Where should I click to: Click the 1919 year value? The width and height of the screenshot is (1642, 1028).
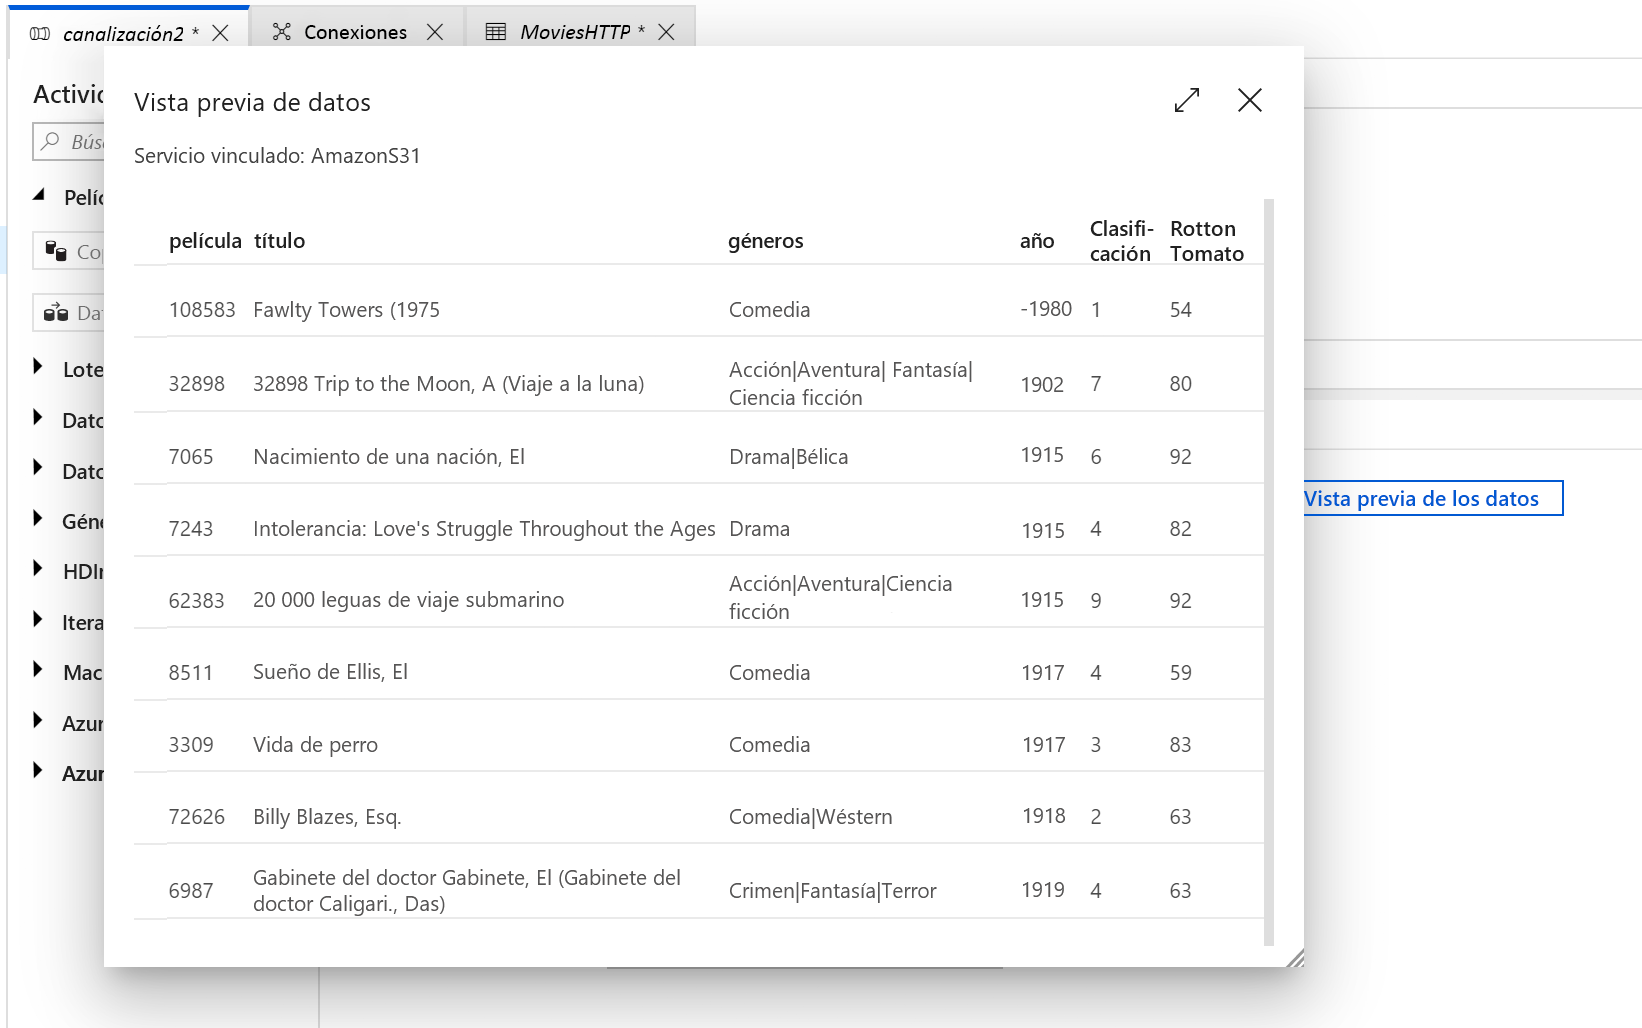click(1043, 890)
